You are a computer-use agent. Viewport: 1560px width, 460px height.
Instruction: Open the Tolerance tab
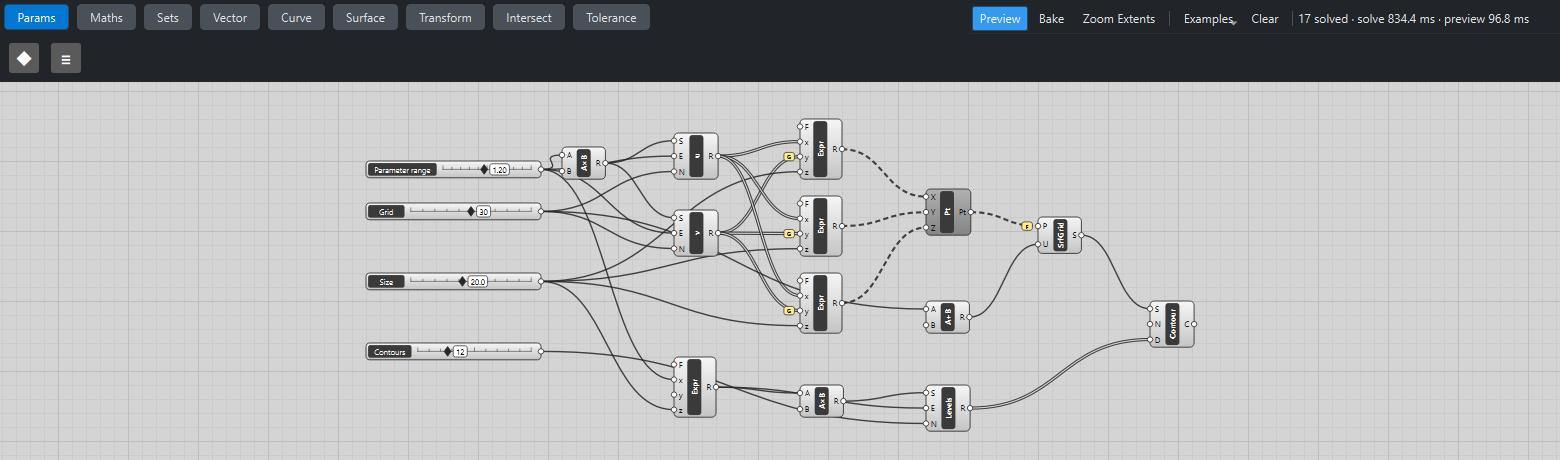point(611,17)
